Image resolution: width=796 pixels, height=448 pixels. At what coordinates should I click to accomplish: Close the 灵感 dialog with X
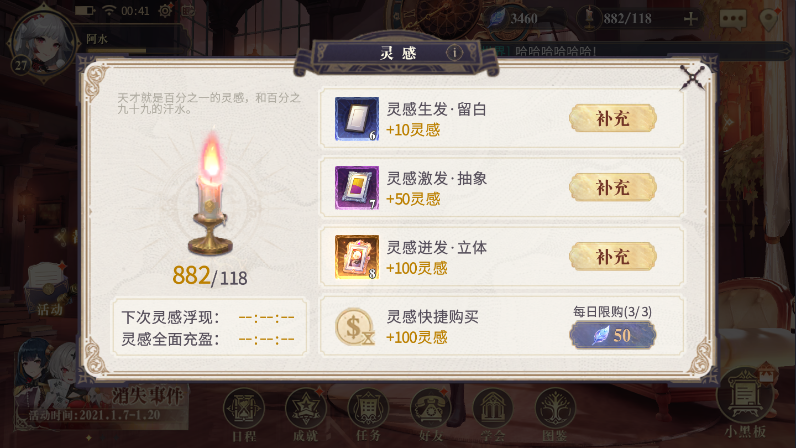click(x=693, y=79)
